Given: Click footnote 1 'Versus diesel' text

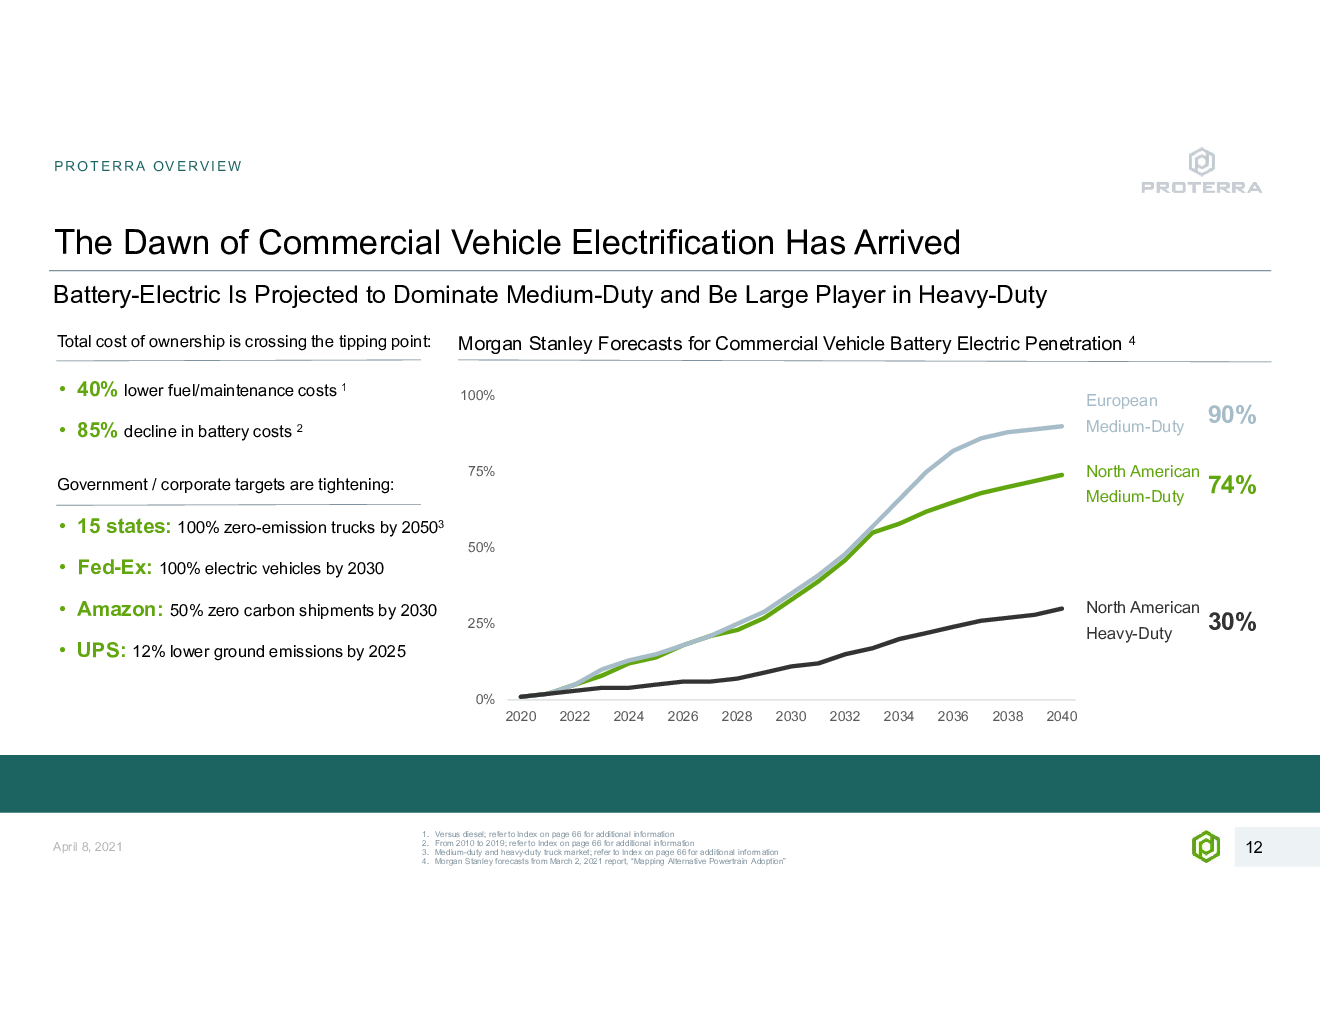Looking at the screenshot, I should pyautogui.click(x=548, y=834).
